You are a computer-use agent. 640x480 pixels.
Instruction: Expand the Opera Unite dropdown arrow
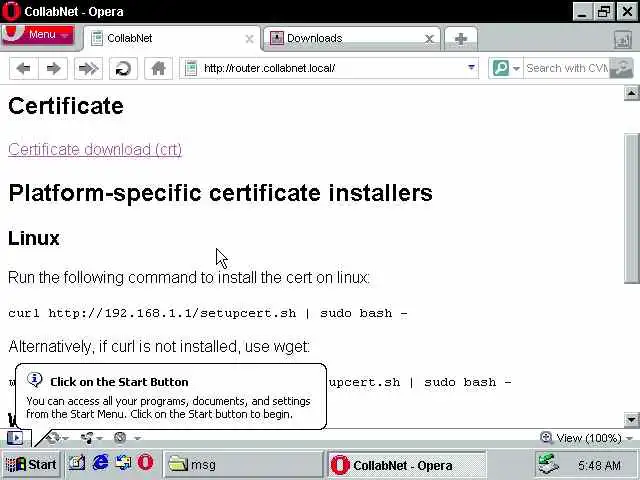pyautogui.click(x=101, y=439)
